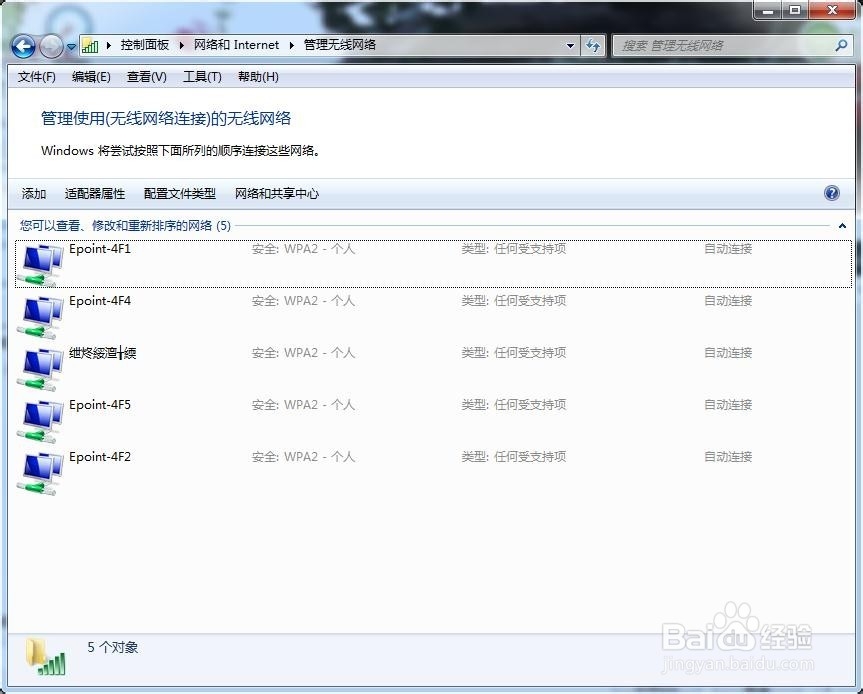This screenshot has height=694, width=863.
Task: Select the Epoint-4F2 wireless network icon
Action: pos(38,471)
